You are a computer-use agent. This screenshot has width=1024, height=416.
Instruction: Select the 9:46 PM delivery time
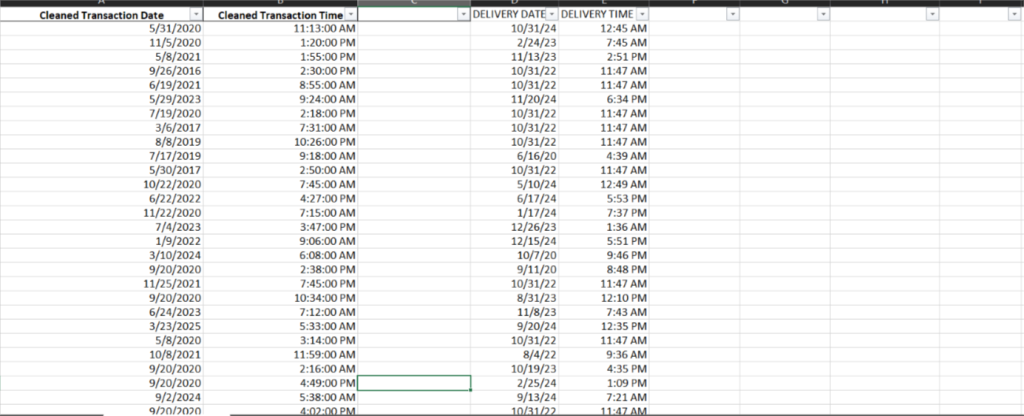coord(604,255)
